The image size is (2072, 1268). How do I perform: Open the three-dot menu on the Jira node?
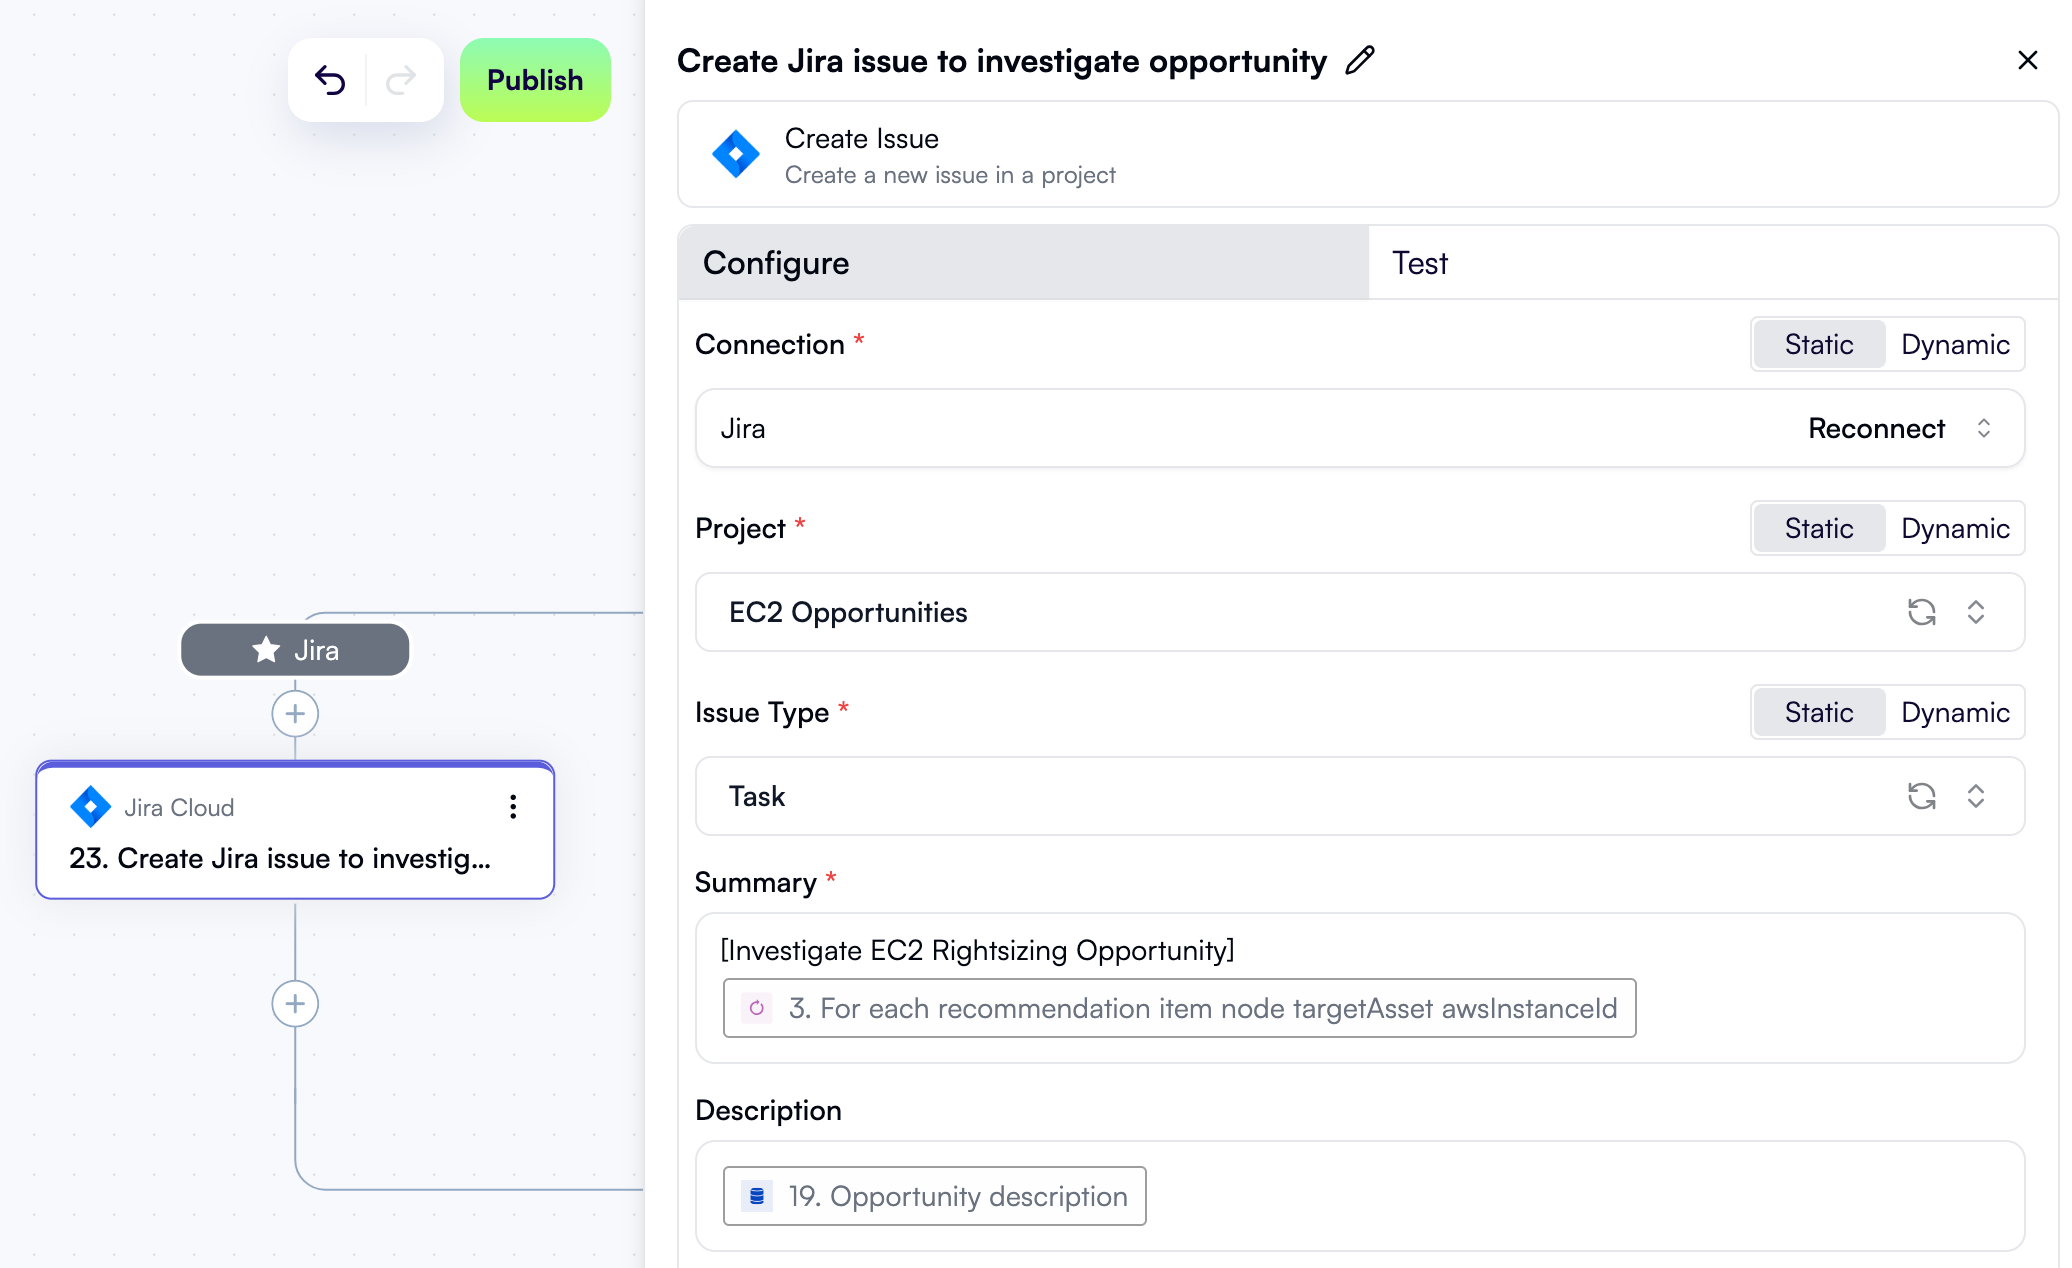click(513, 807)
